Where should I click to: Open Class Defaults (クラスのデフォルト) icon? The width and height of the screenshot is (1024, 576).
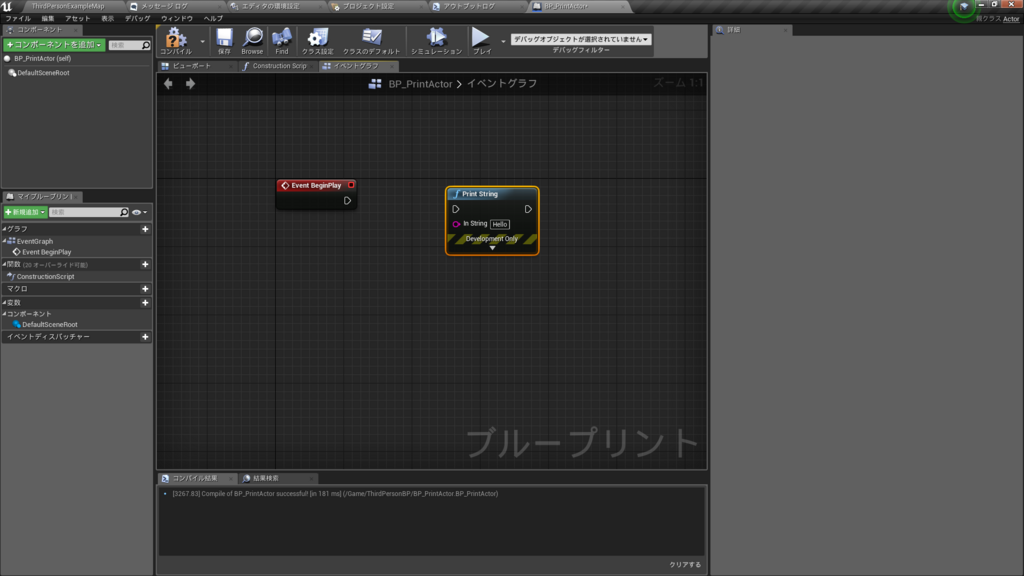click(x=372, y=40)
